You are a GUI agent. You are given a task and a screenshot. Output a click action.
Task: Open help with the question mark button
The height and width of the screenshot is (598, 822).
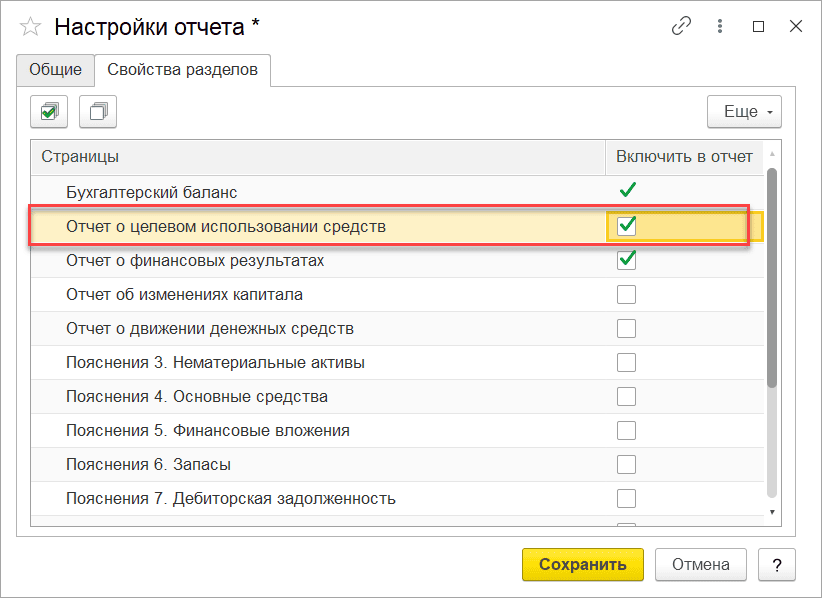pyautogui.click(x=776, y=564)
